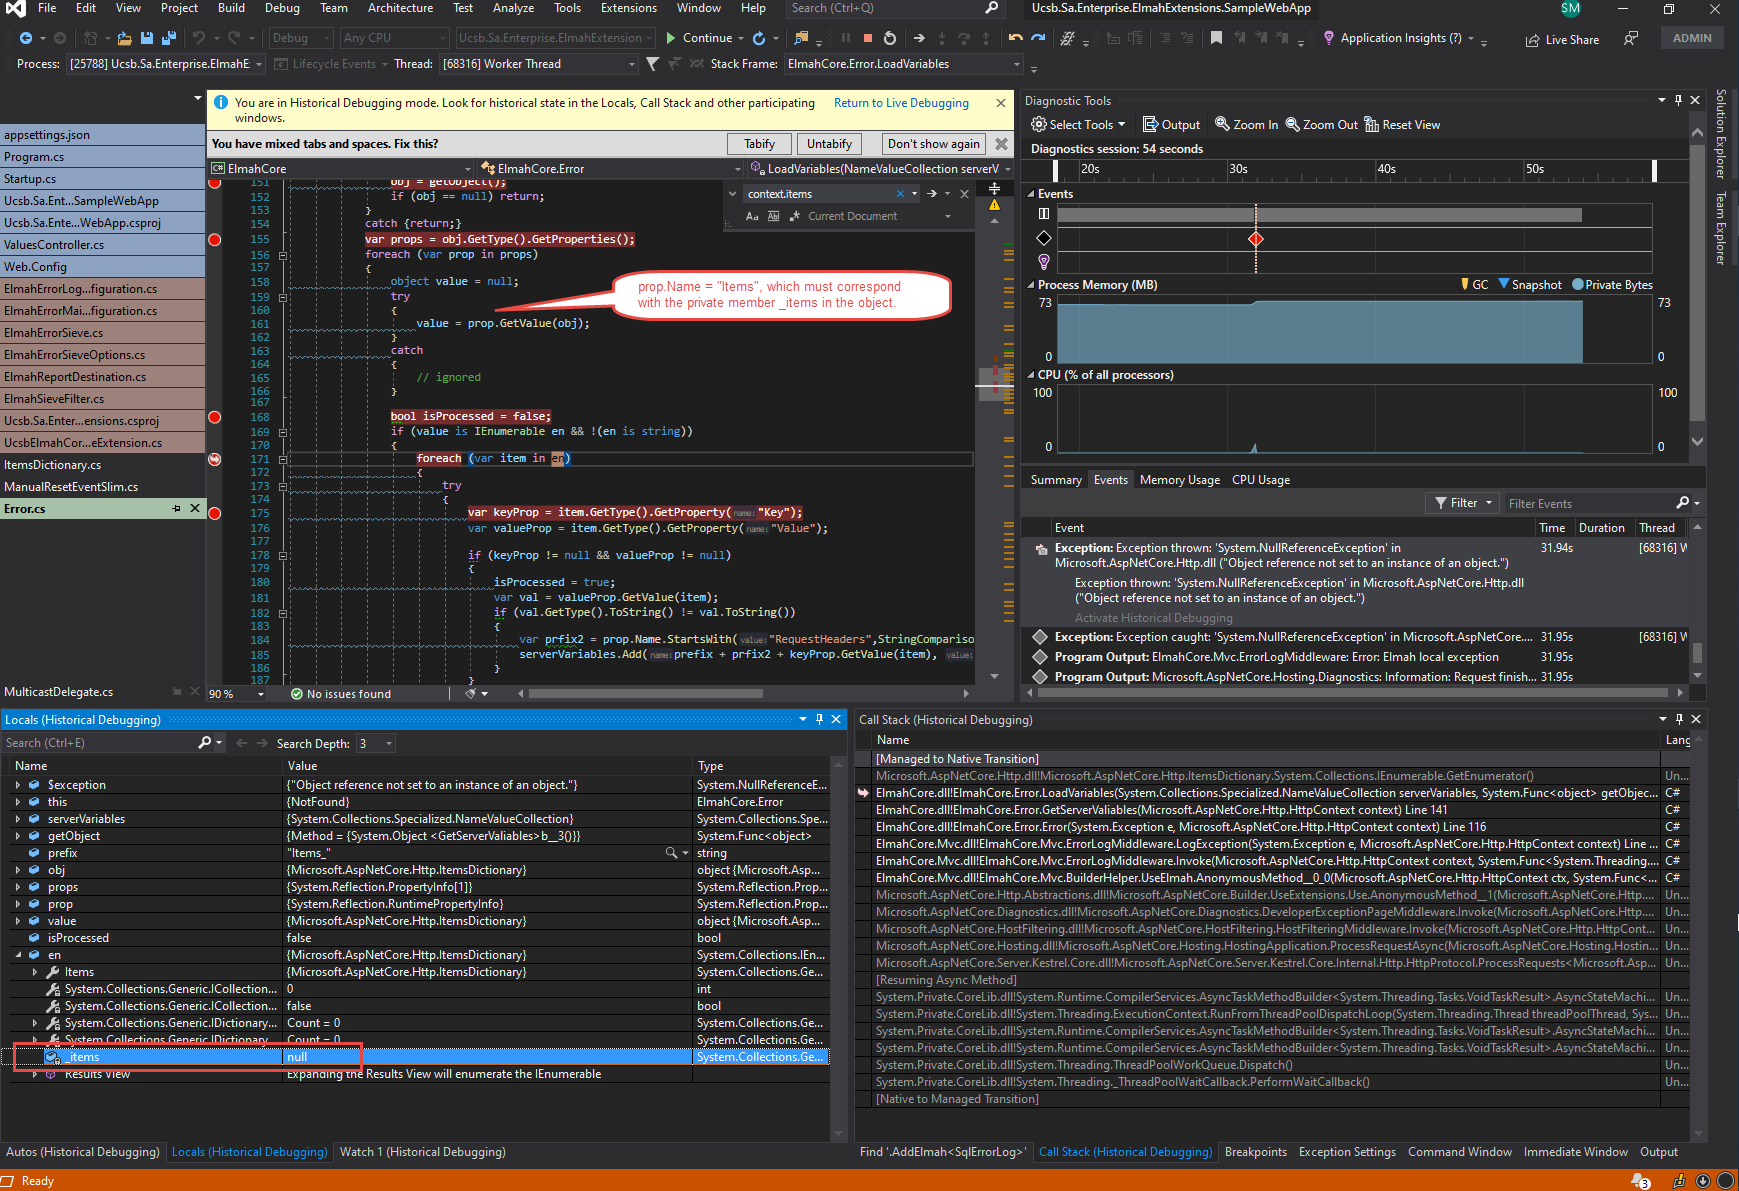
Task: Click the Filter Events input field
Action: (x=1589, y=503)
